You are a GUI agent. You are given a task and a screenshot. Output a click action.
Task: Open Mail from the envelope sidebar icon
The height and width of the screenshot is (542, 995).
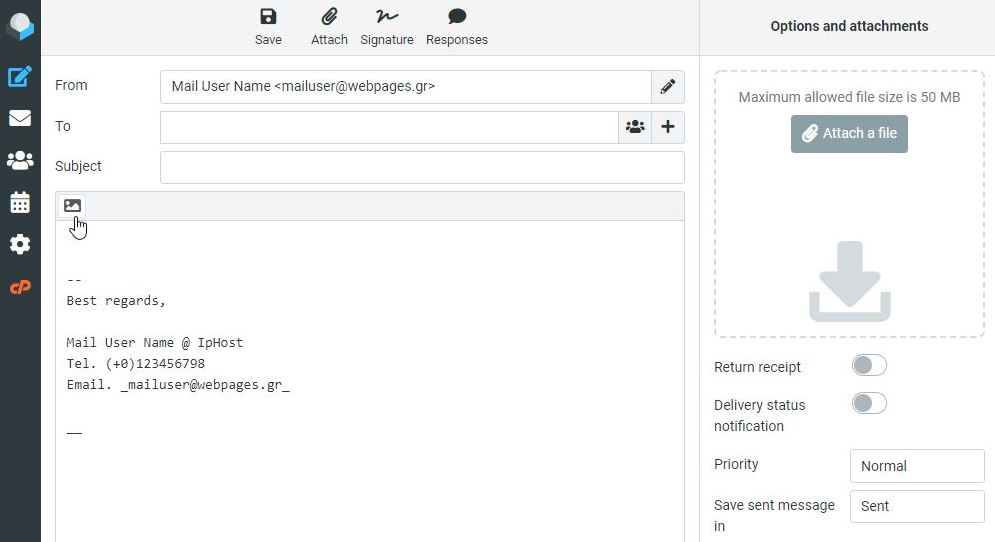pos(20,118)
